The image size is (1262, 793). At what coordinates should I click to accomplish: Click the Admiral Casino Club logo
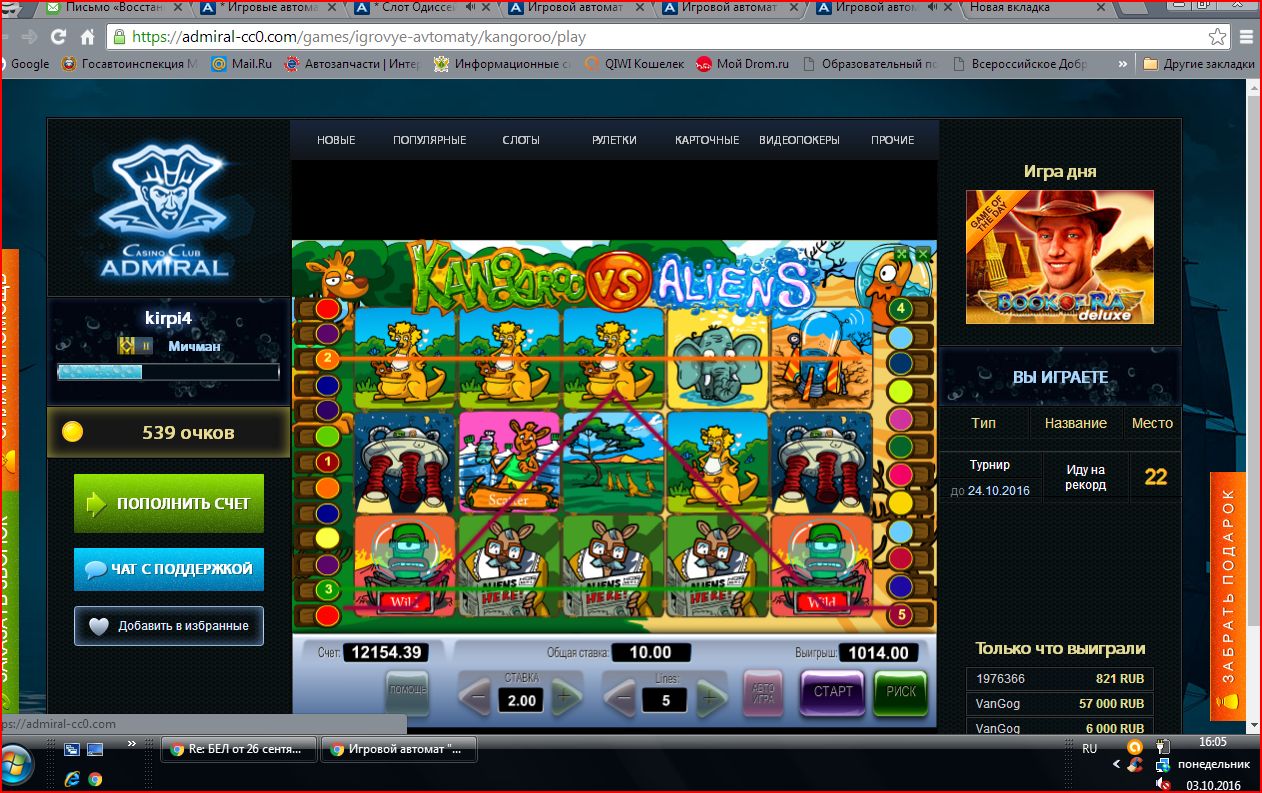coord(164,209)
